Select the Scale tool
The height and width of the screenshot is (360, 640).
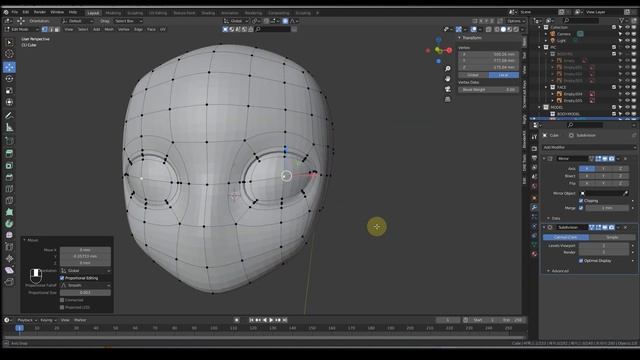click(x=9, y=91)
